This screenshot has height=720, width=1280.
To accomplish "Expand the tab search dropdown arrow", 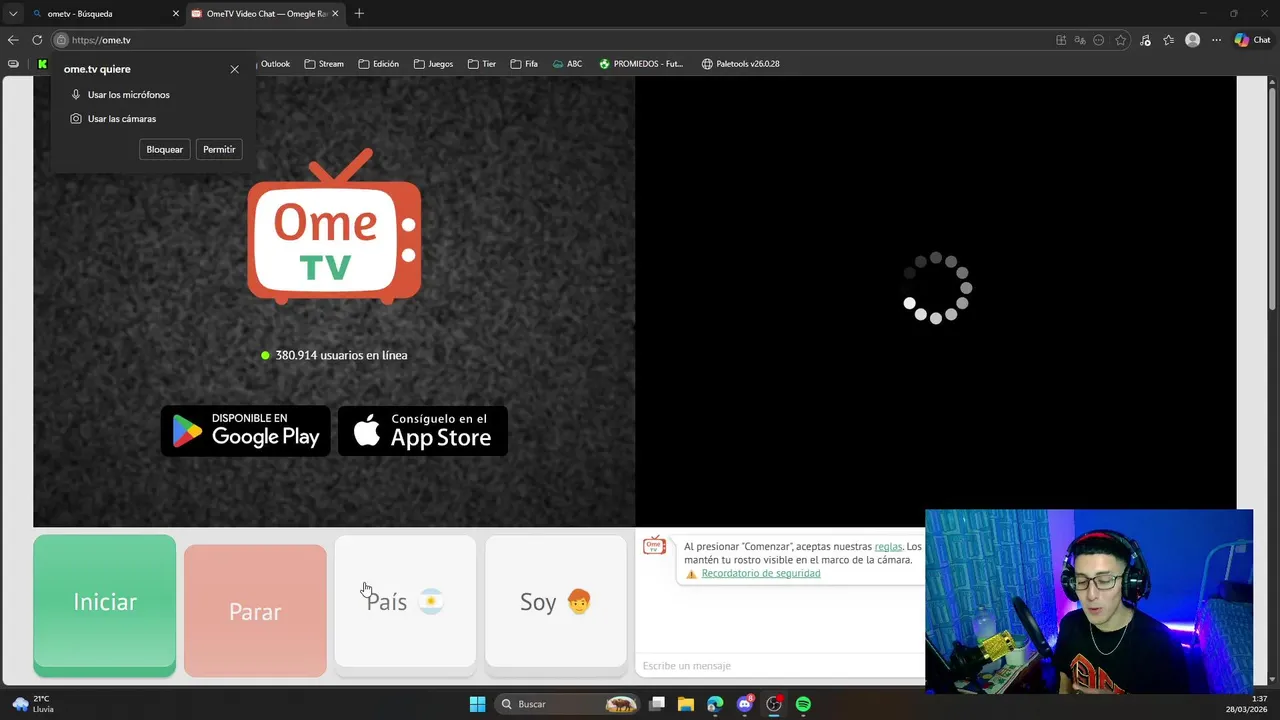I will point(12,13).
